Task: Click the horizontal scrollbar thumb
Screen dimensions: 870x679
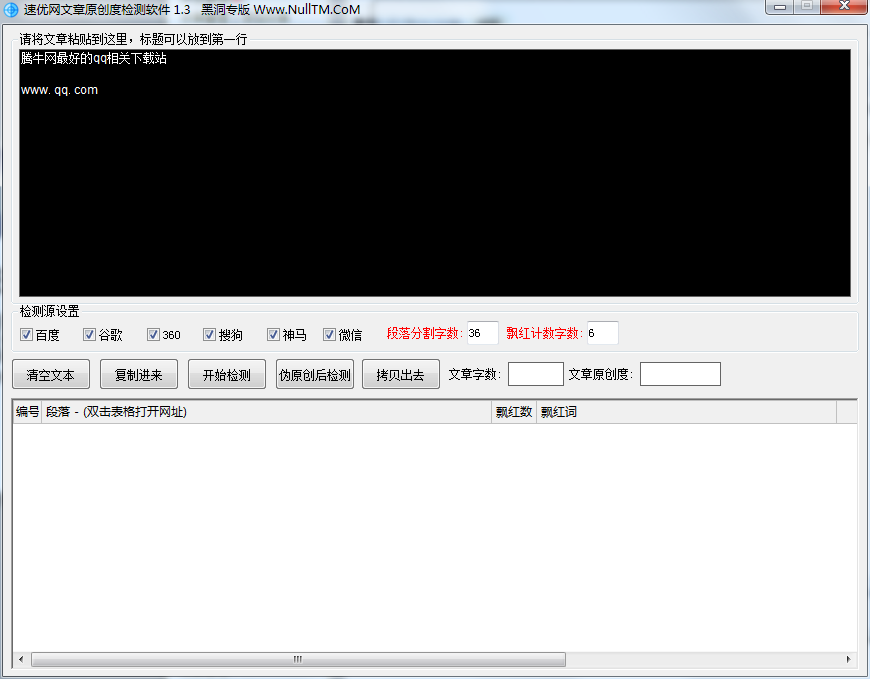Action: click(x=299, y=659)
